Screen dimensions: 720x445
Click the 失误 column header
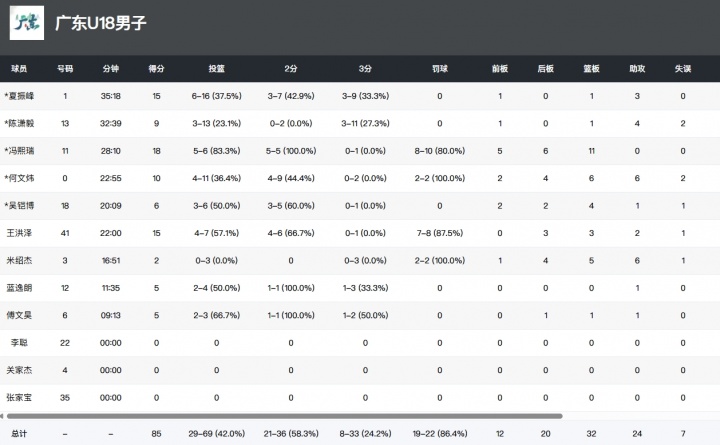682,69
